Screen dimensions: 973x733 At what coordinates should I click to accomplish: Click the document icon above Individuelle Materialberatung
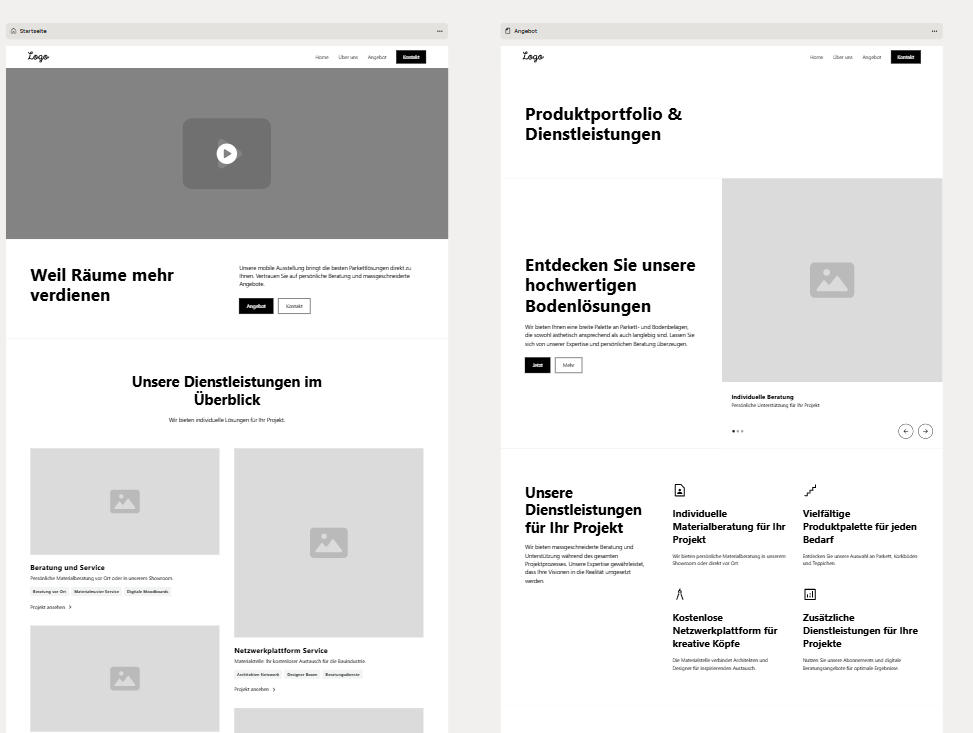tap(679, 490)
